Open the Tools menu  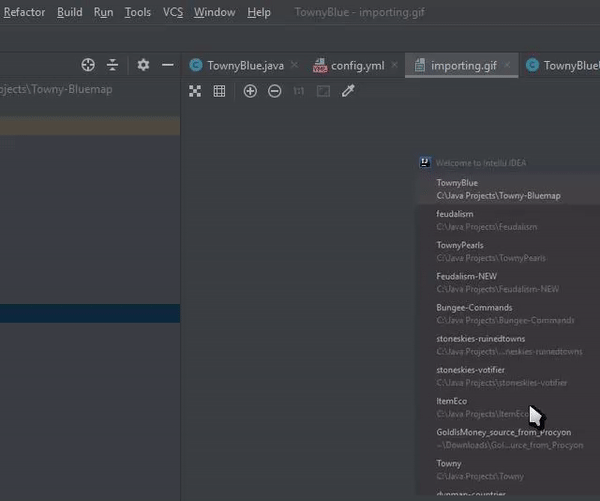coord(138,12)
